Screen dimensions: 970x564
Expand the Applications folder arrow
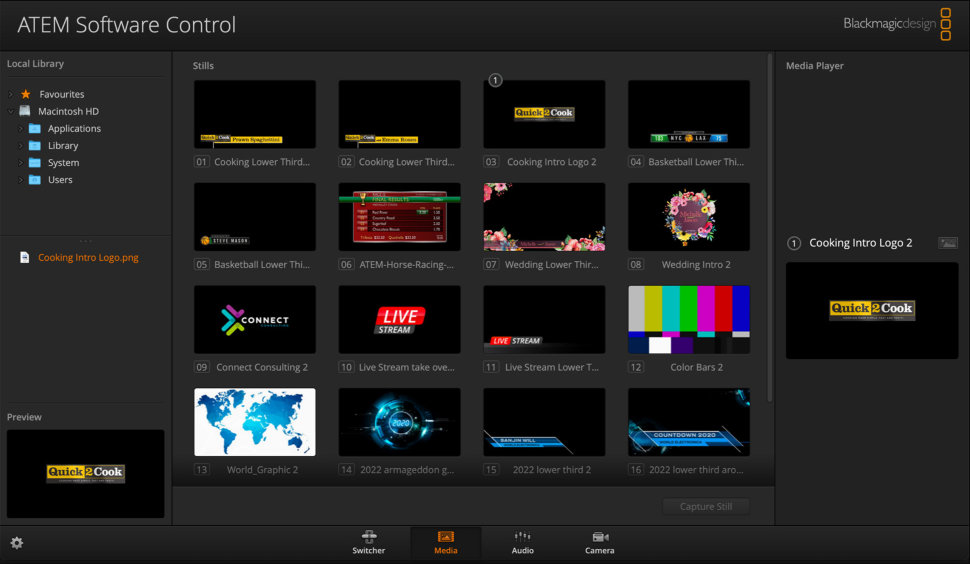20,129
